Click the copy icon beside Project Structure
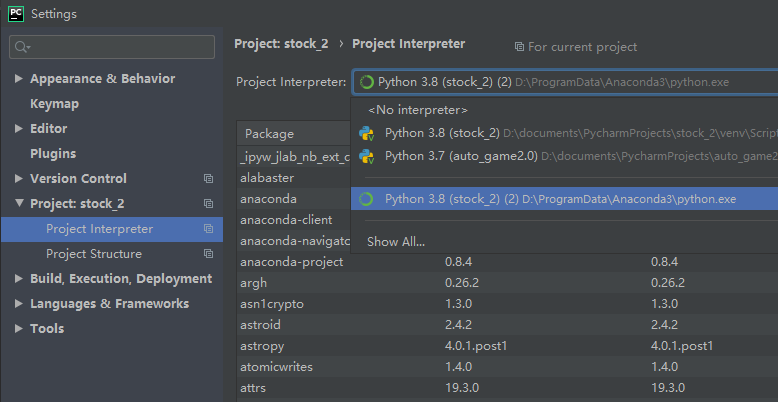This screenshot has width=778, height=402. click(208, 254)
